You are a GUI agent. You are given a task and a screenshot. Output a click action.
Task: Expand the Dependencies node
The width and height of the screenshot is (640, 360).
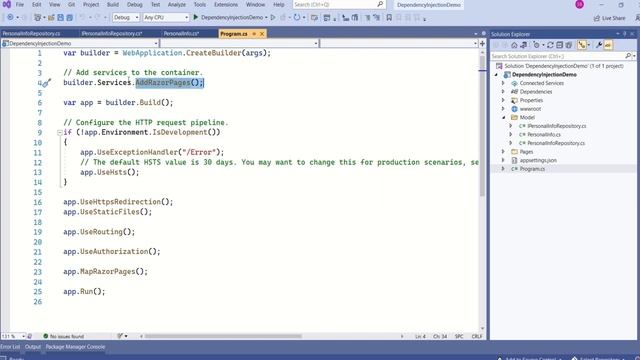pos(503,92)
